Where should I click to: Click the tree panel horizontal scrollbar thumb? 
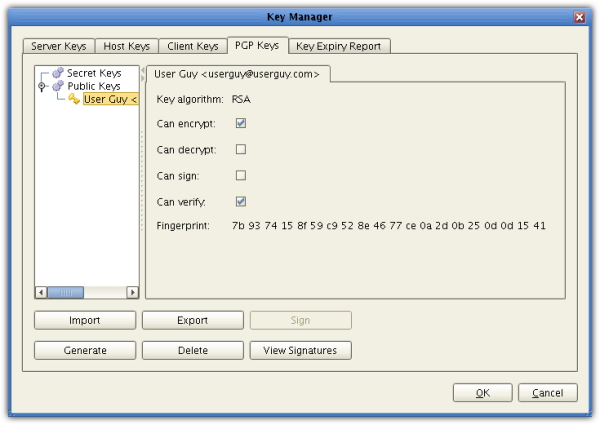pos(67,292)
